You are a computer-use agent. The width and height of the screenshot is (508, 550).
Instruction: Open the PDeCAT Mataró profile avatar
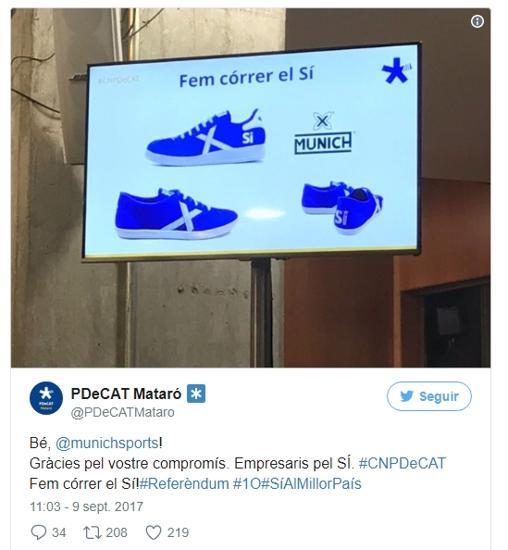pyautogui.click(x=46, y=398)
